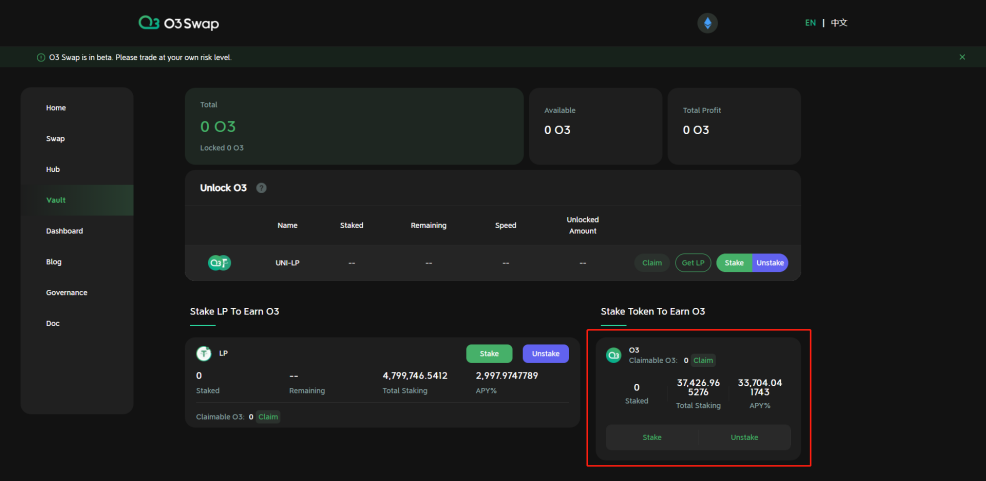Click the LP pool token icon
This screenshot has width=986, height=481.
tap(204, 353)
